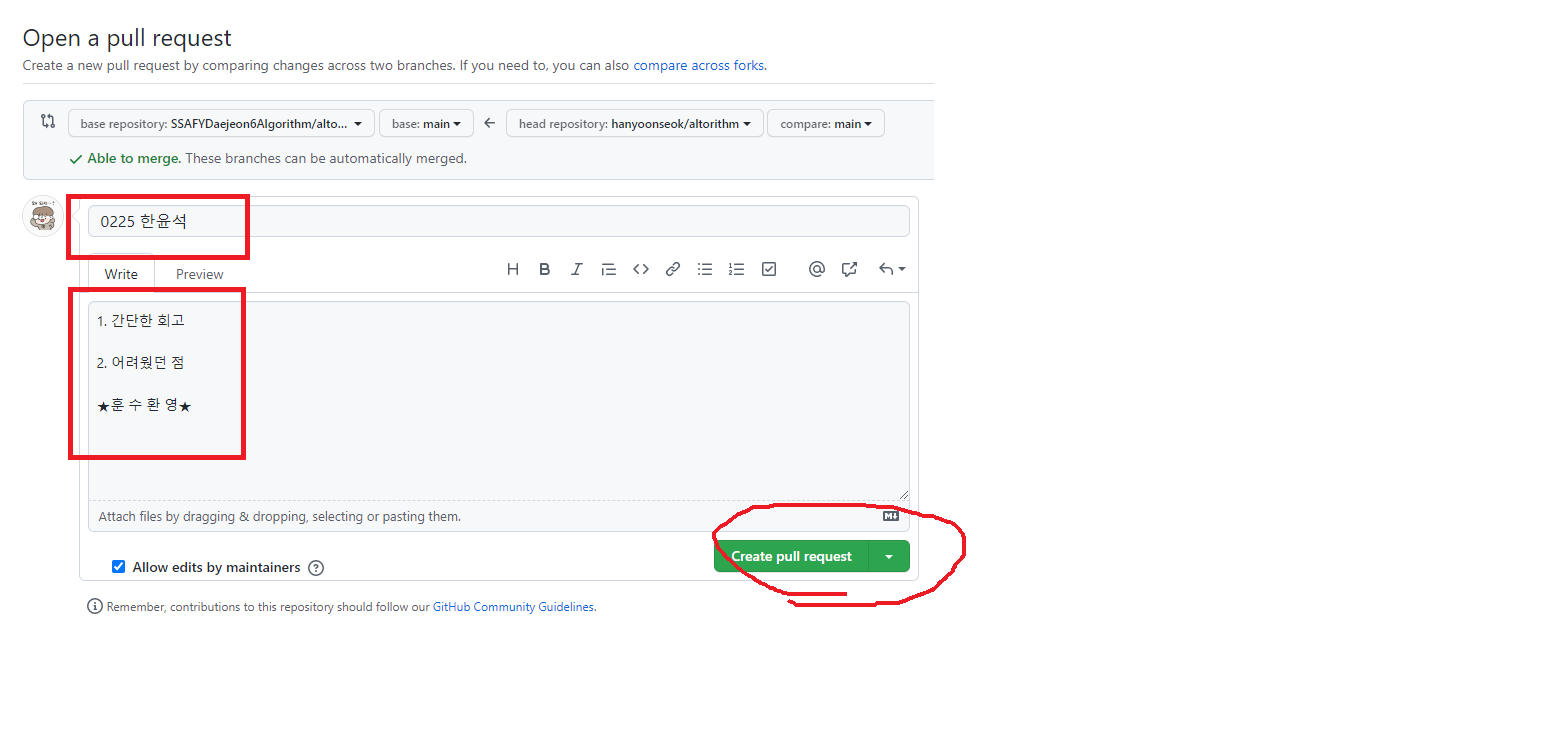1566x741 pixels.
Task: Switch to the Write tab
Action: (121, 274)
